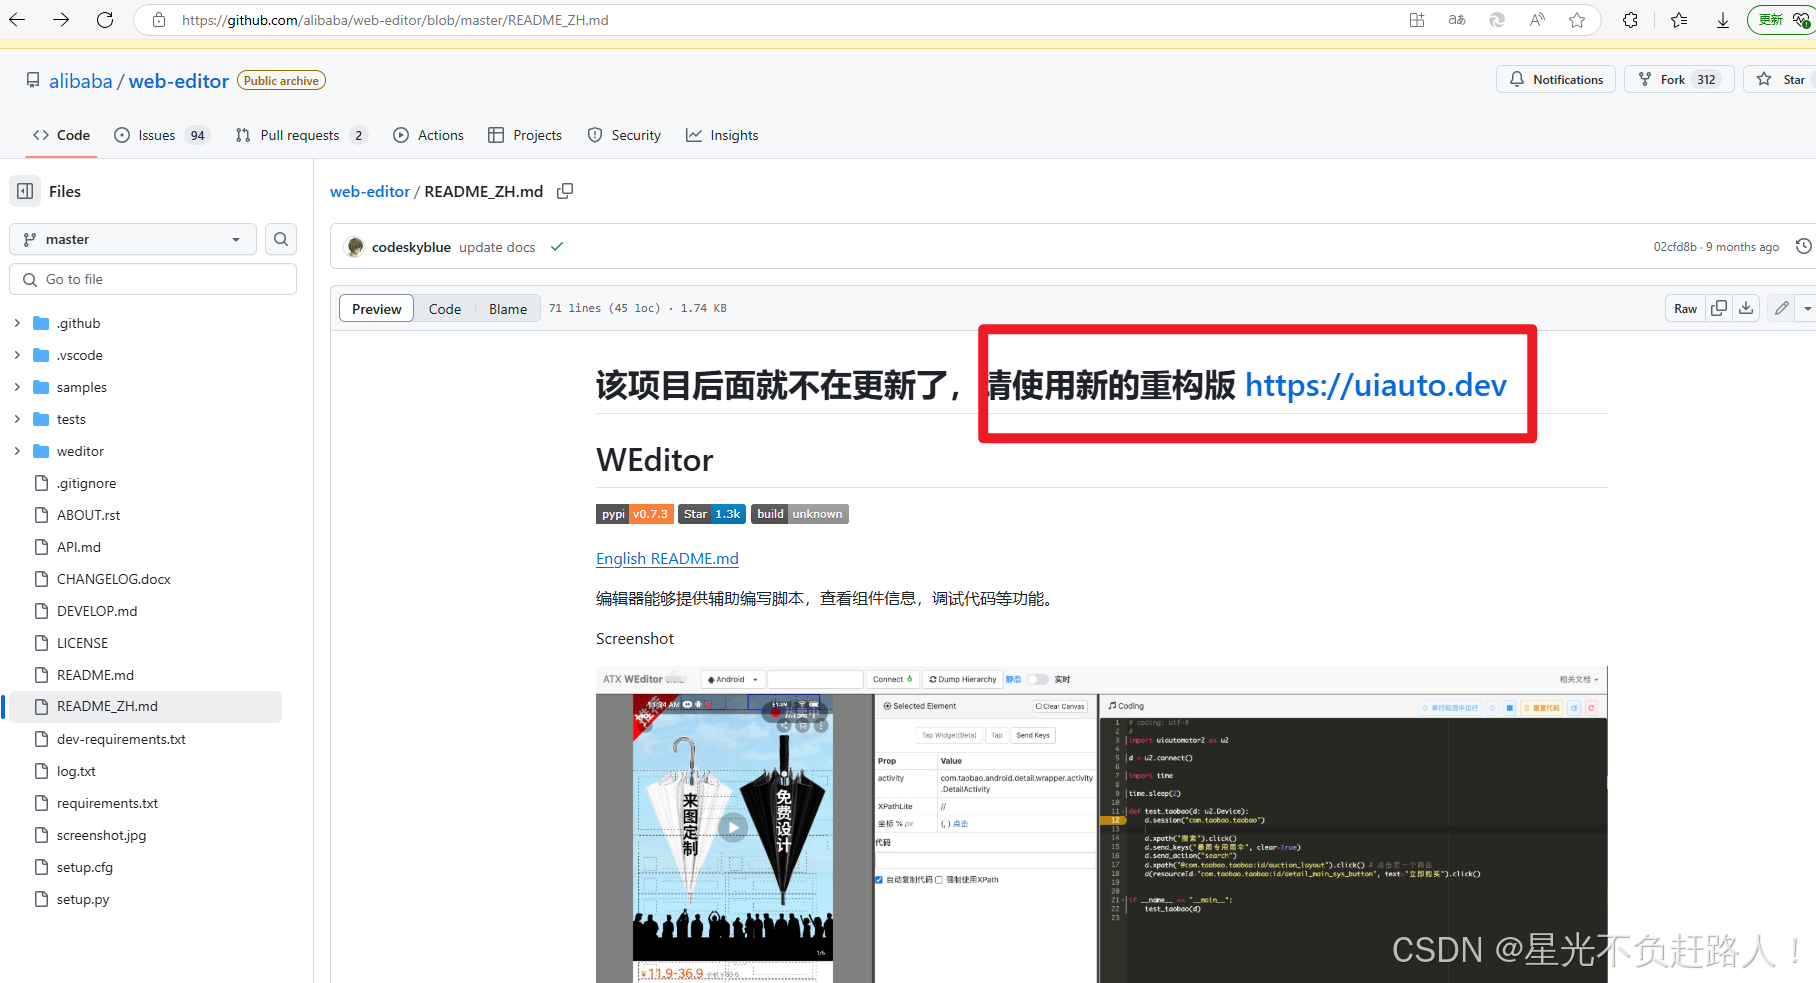The image size is (1816, 983).
Task: Open the Notifications bell
Action: (1555, 79)
